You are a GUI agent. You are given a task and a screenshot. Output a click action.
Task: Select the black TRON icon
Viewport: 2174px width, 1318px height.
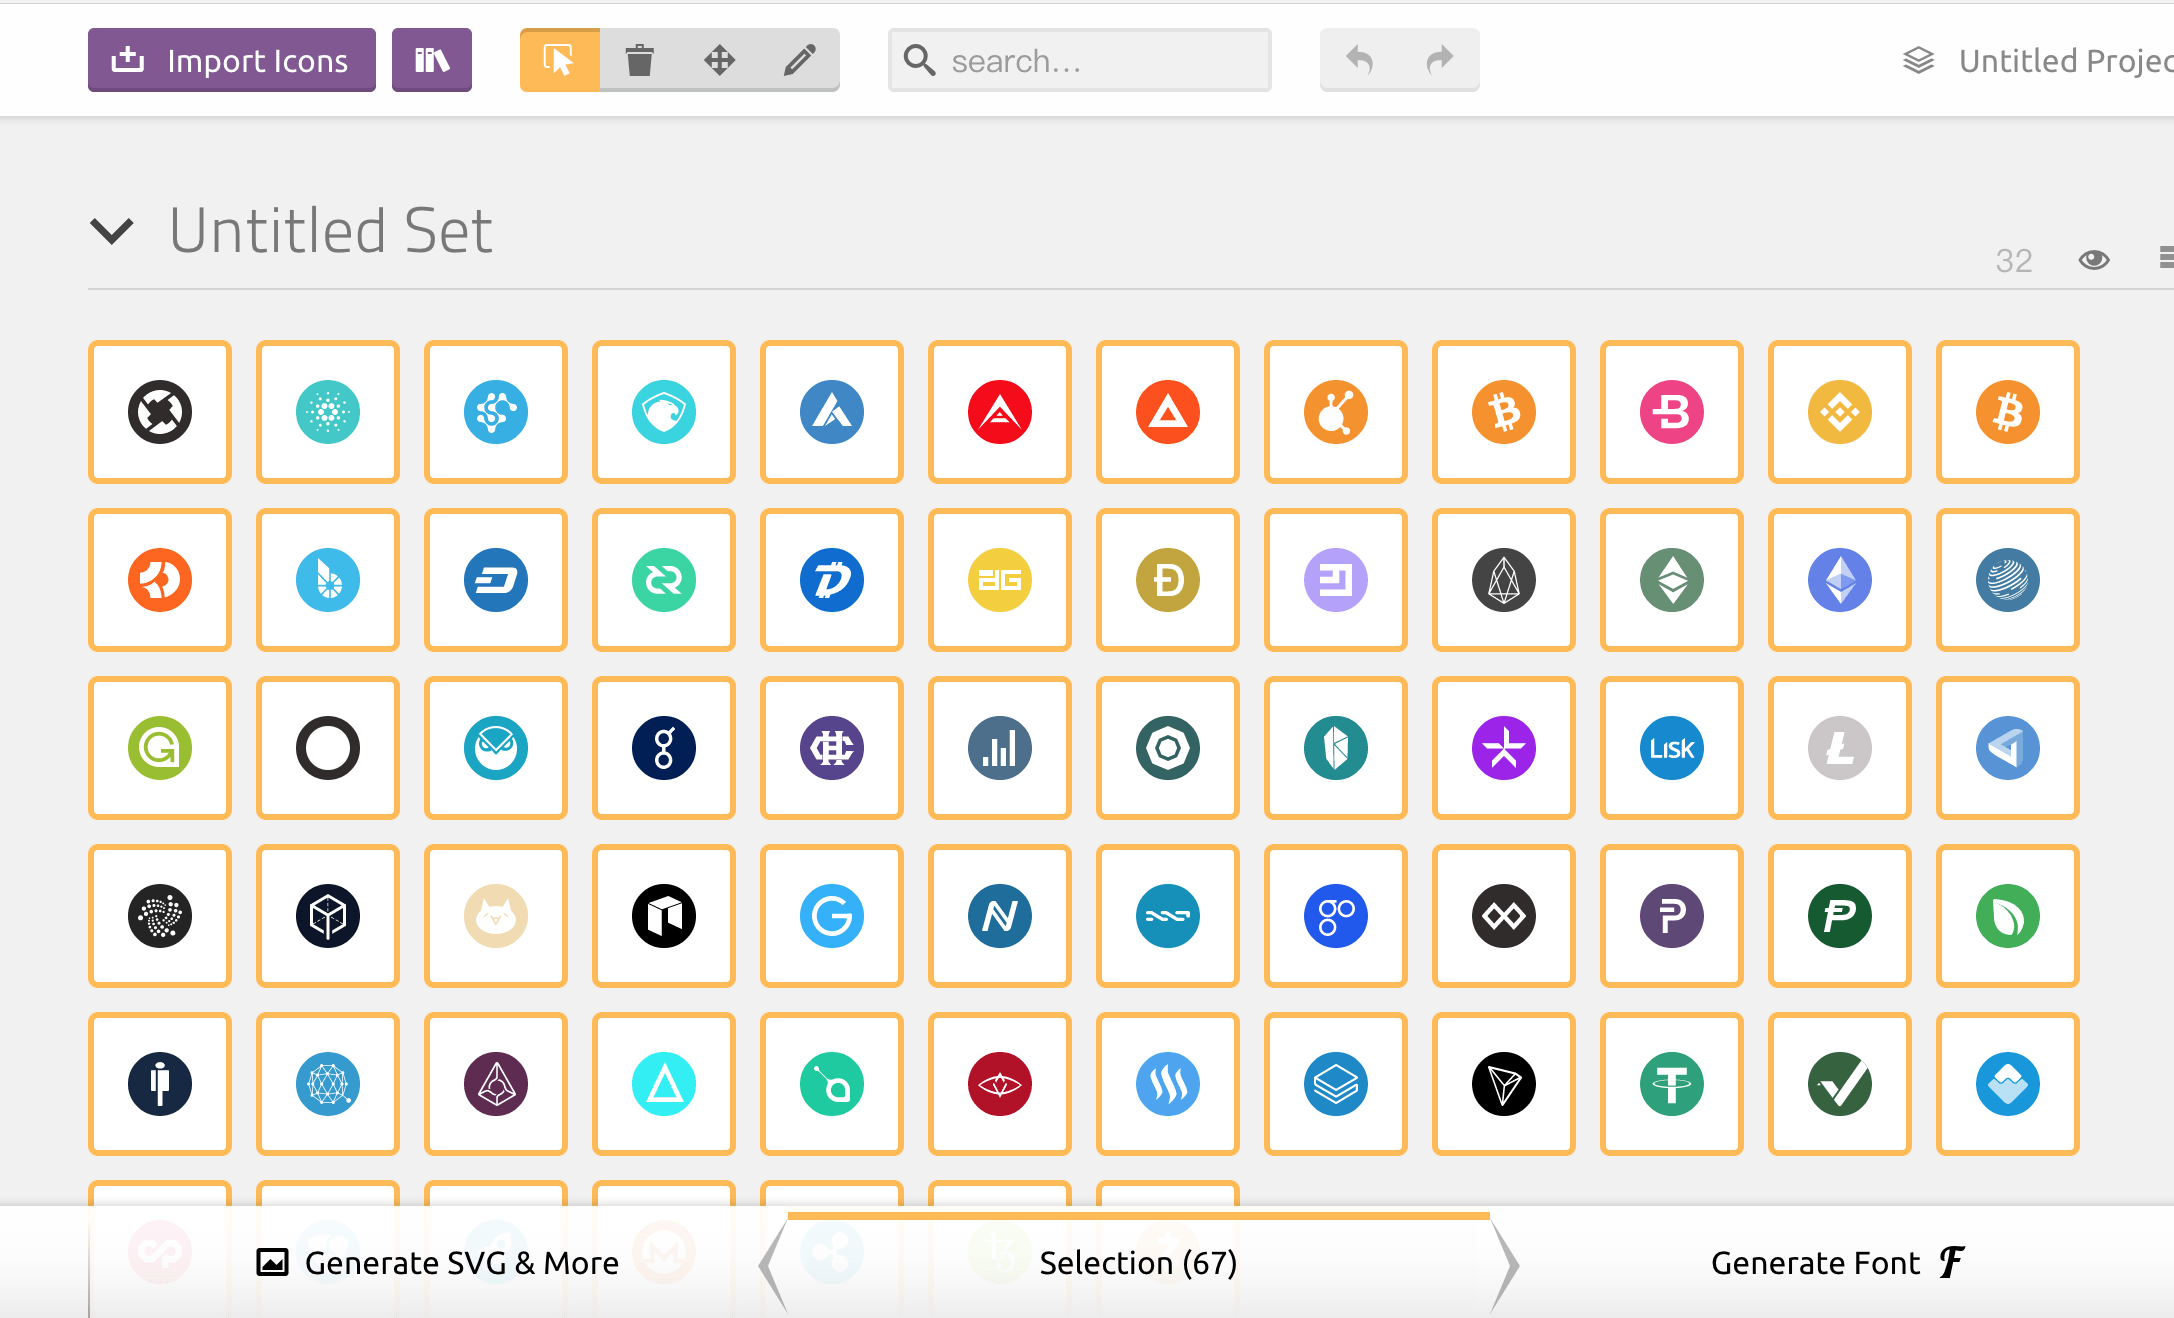pyautogui.click(x=1504, y=1084)
